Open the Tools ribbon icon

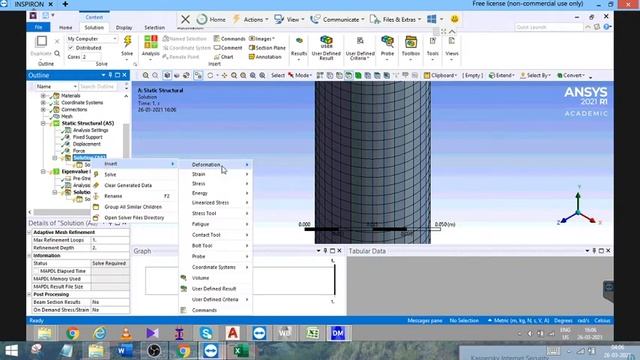pos(433,42)
